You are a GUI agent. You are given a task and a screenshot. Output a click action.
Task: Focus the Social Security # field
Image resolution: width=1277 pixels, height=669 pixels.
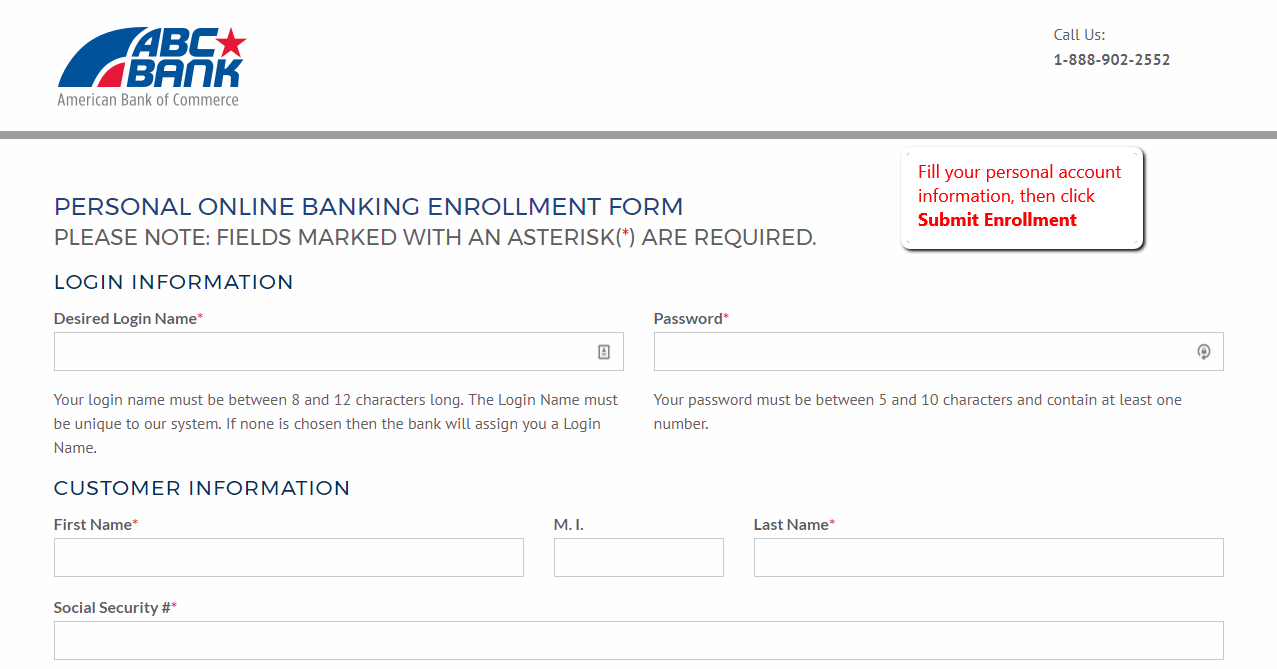[x=638, y=640]
